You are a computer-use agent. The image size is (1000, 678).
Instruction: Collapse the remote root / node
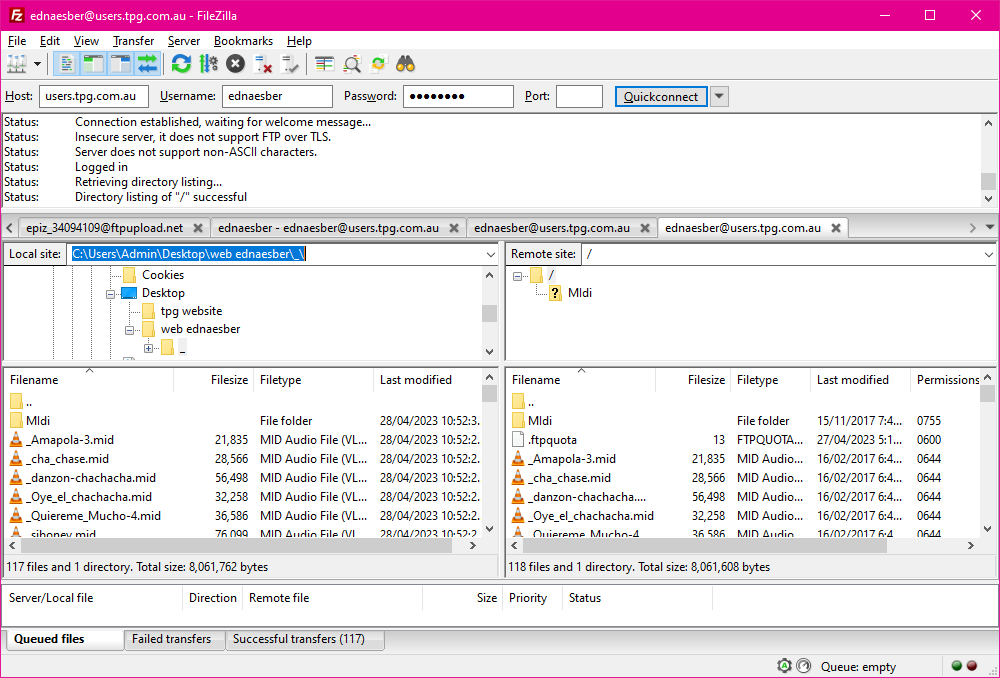point(517,276)
